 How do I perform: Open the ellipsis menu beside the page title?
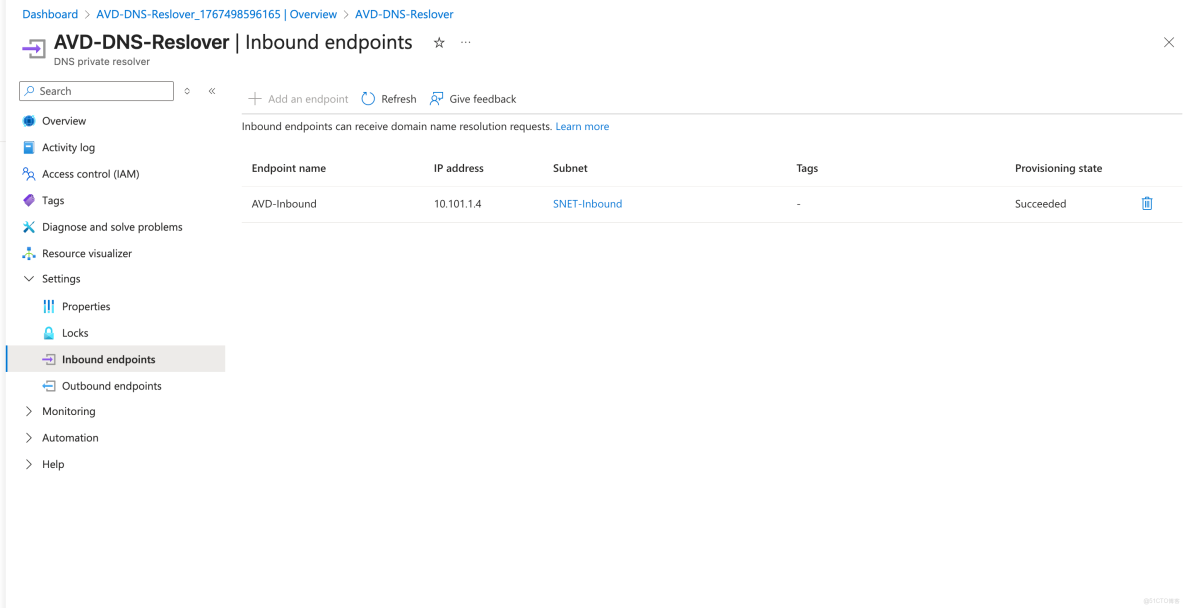(464, 43)
